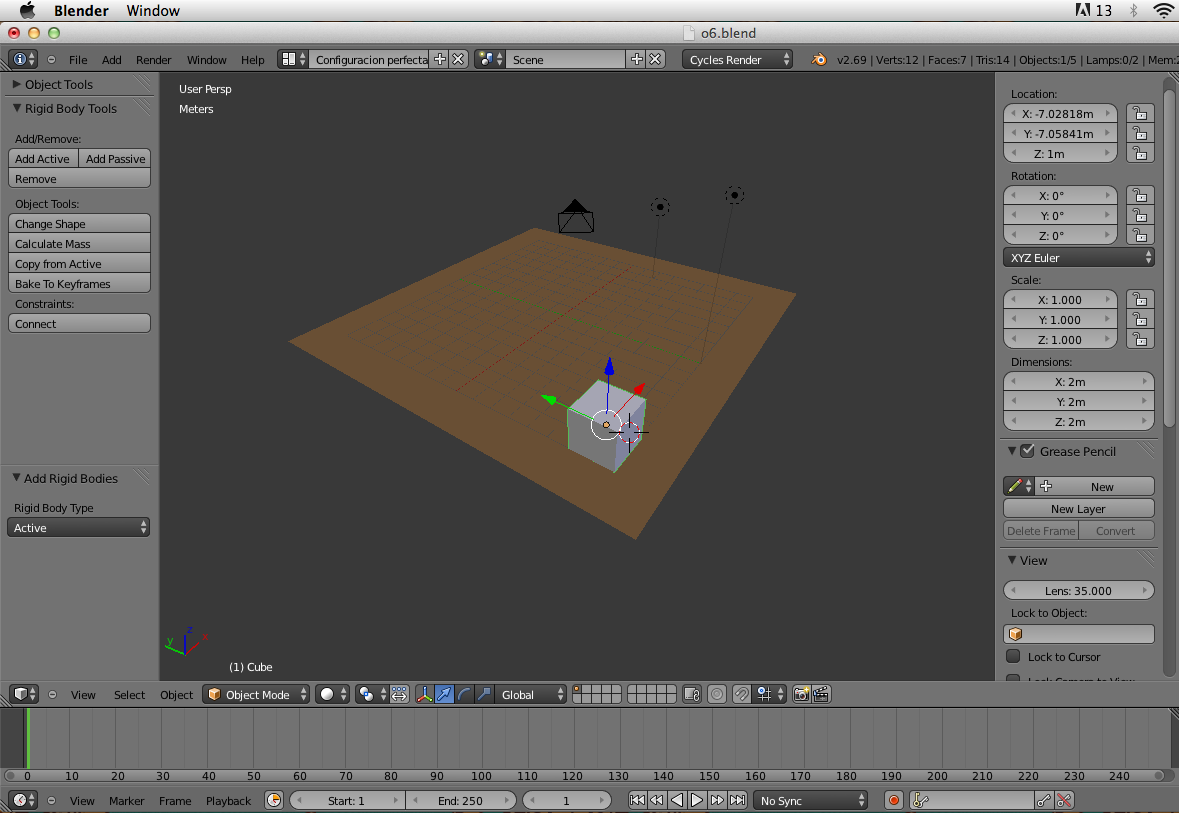Viewport: 1179px width, 813px height.
Task: Collapse the Rigid Body Tools panel
Action: [17, 108]
